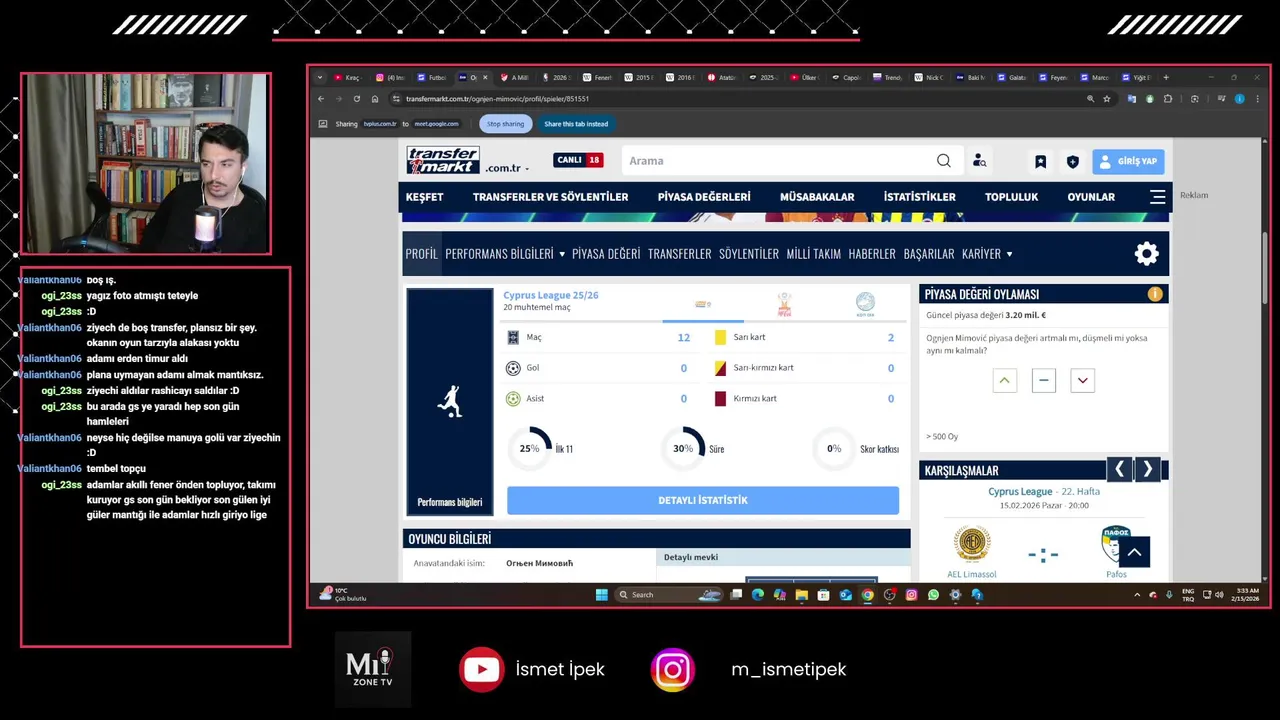Open the Söylentiler profile tab
This screenshot has height=720, width=1280.
pos(749,254)
